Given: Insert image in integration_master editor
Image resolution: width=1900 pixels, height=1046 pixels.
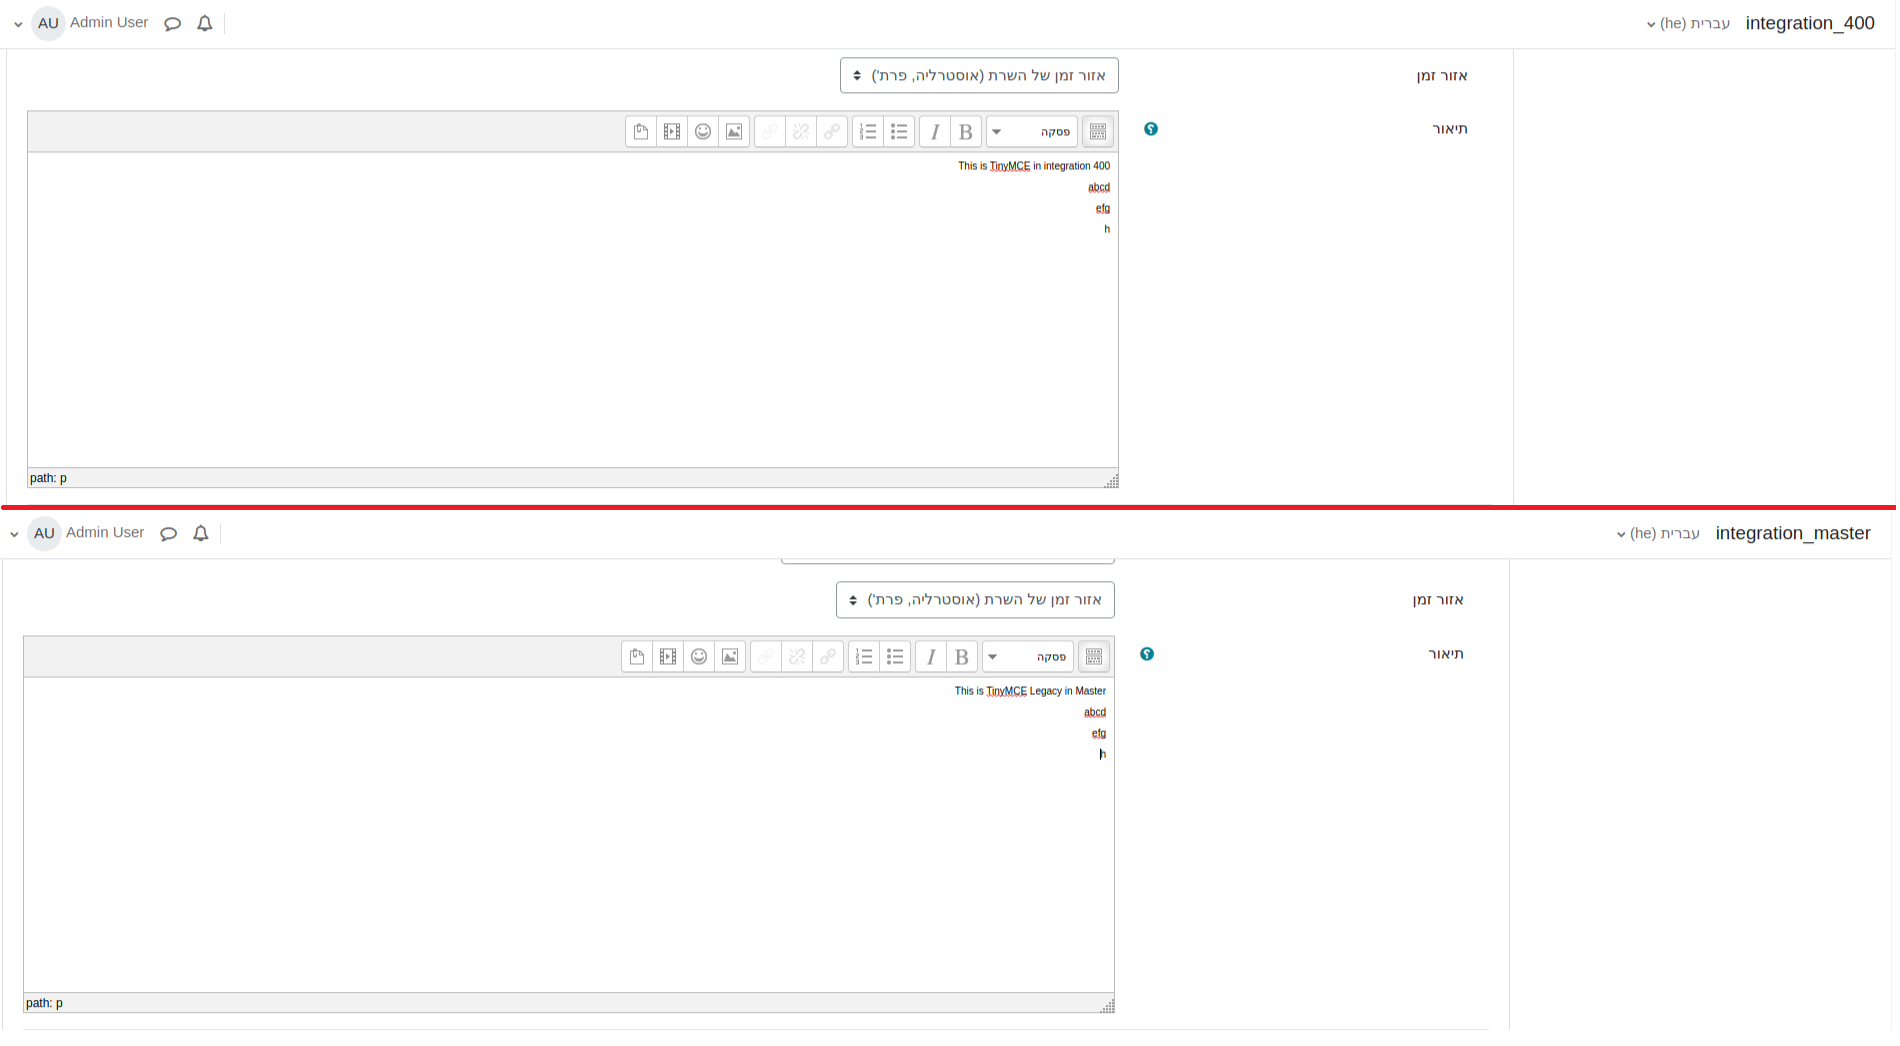Looking at the screenshot, I should (730, 657).
